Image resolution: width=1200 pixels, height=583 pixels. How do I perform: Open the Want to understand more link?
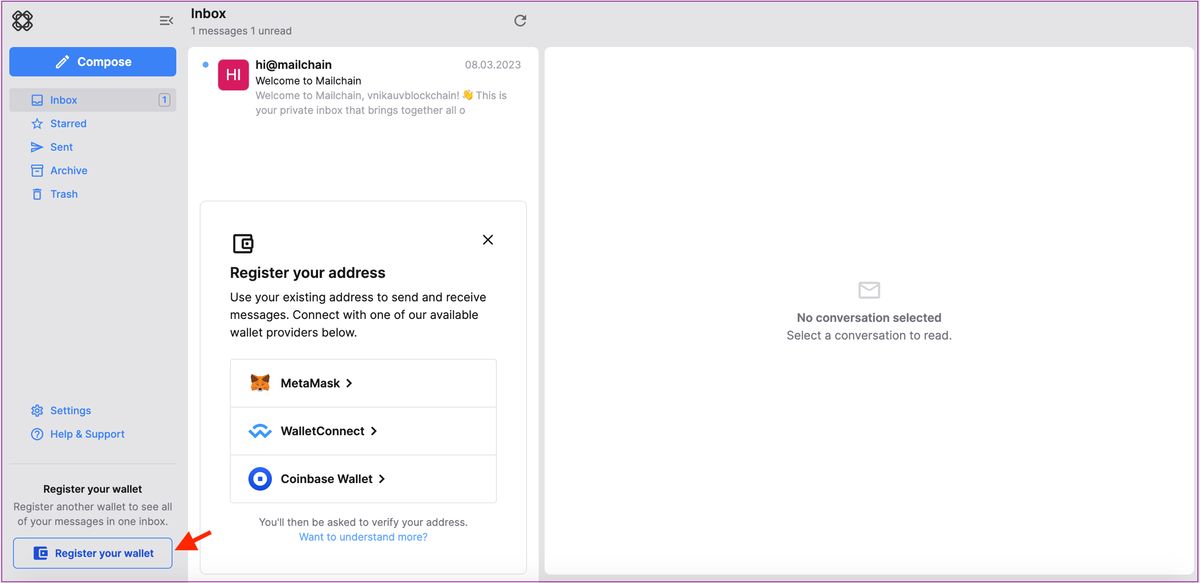pos(363,537)
